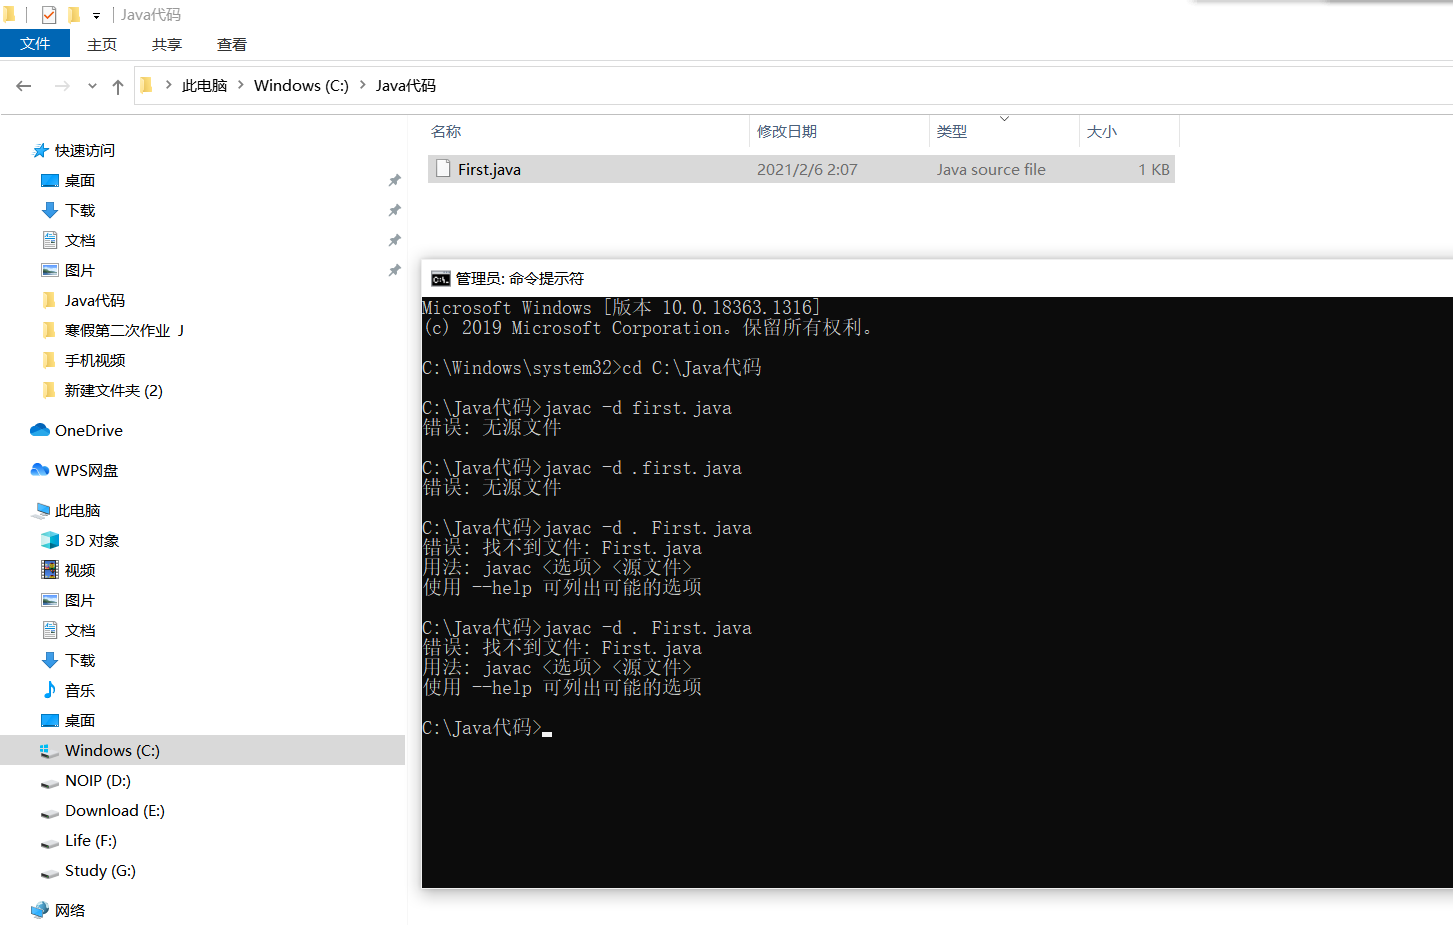The height and width of the screenshot is (925, 1453).
Task: Select 快速访问 in navigation pane
Action: coord(85,150)
